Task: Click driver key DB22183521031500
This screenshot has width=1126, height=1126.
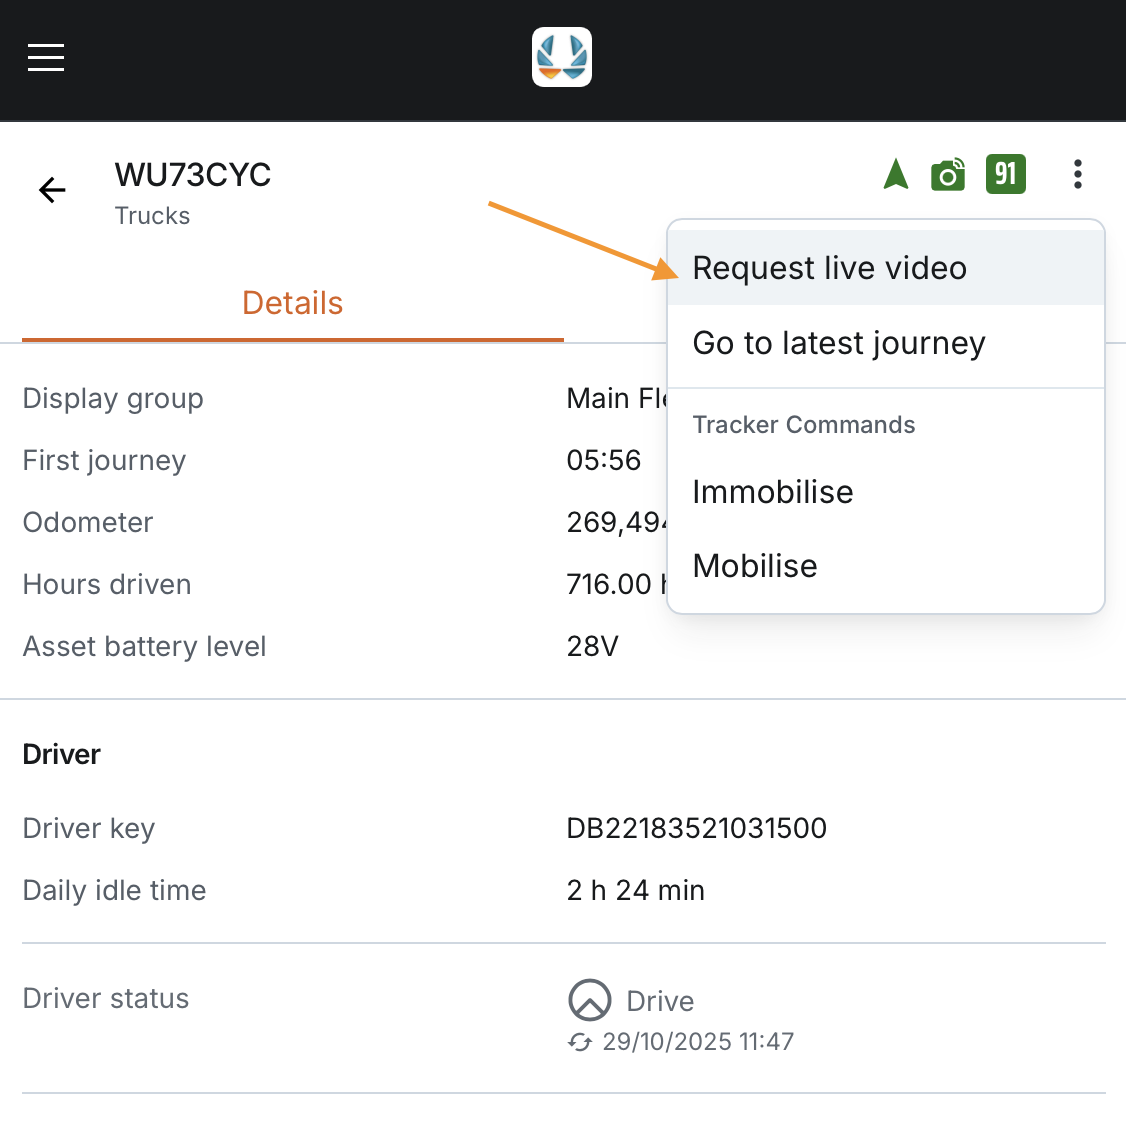Action: [x=696, y=828]
